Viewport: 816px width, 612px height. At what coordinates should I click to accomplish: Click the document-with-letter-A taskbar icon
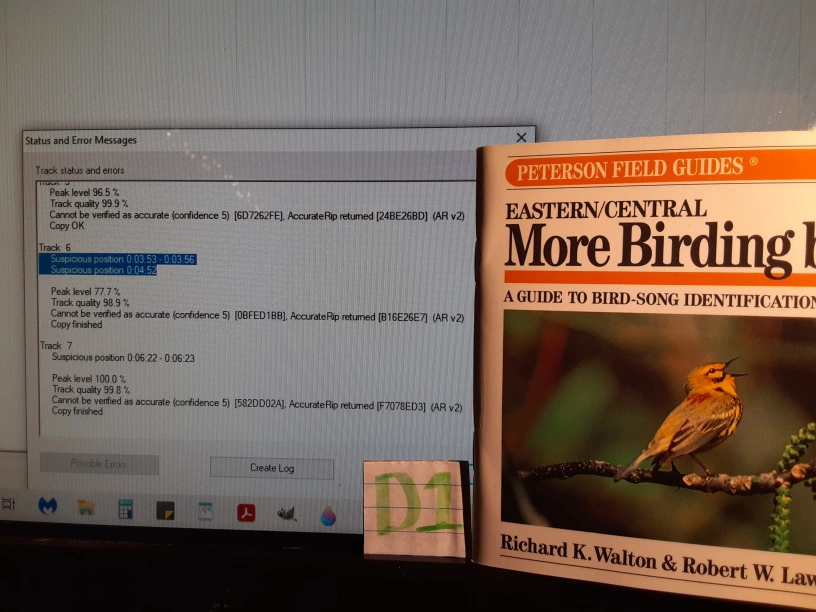pos(206,512)
